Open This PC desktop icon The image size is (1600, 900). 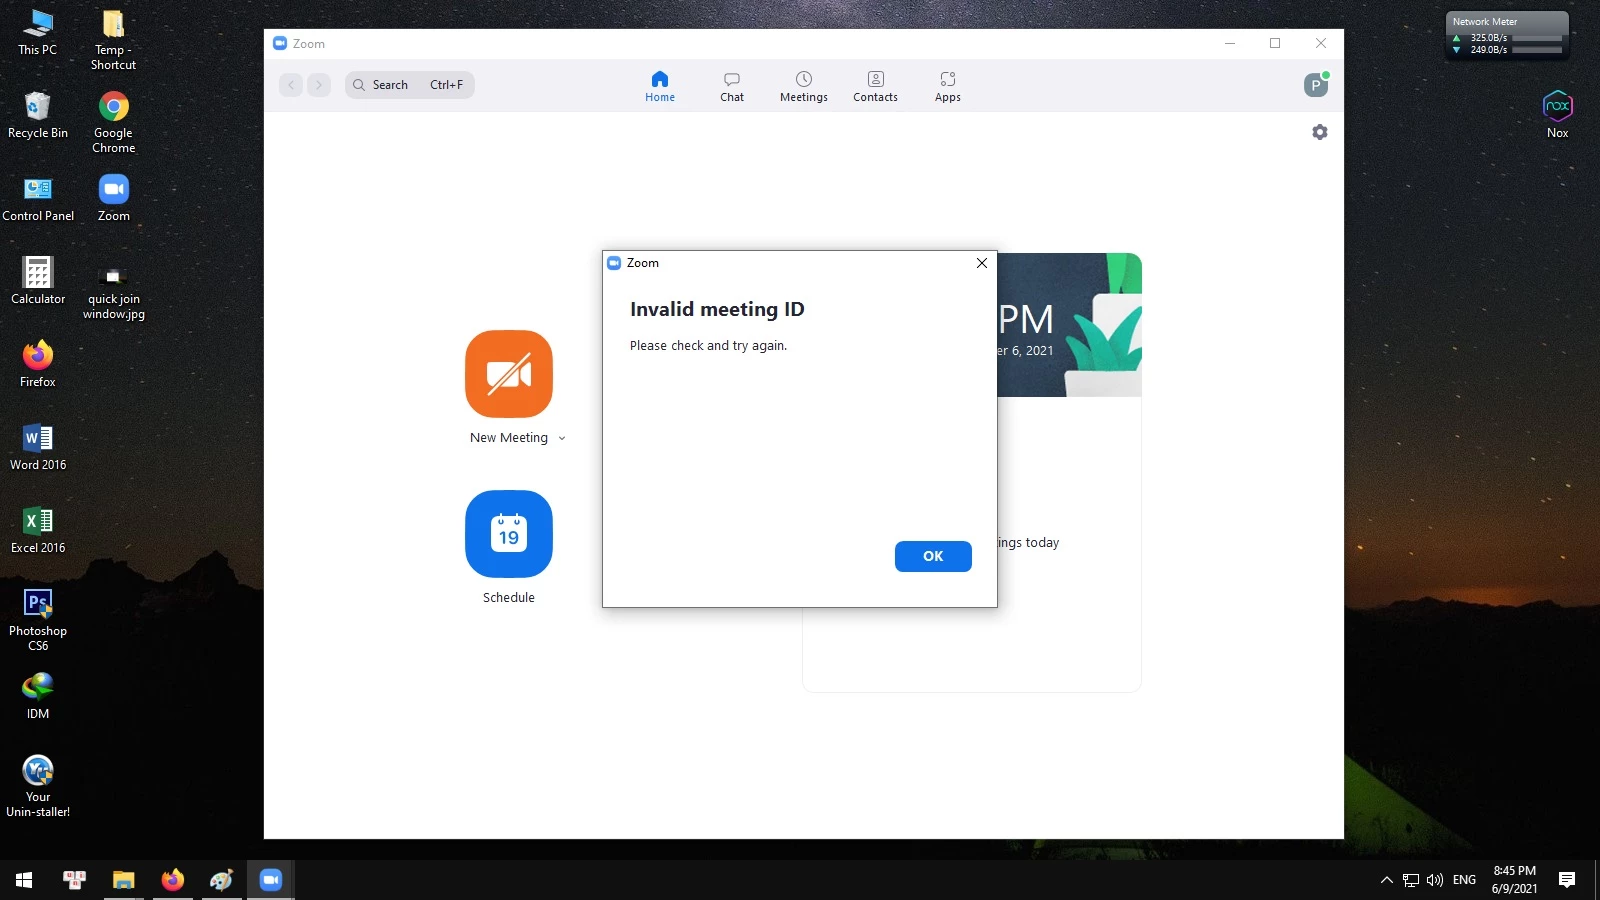point(38,32)
